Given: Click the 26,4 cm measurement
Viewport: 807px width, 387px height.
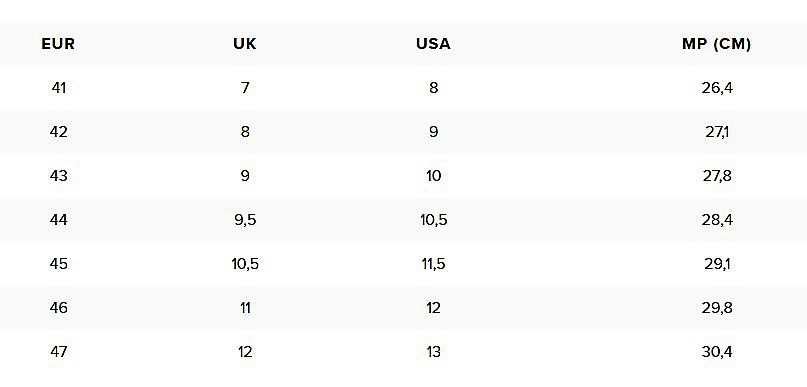Looking at the screenshot, I should pos(717,88).
